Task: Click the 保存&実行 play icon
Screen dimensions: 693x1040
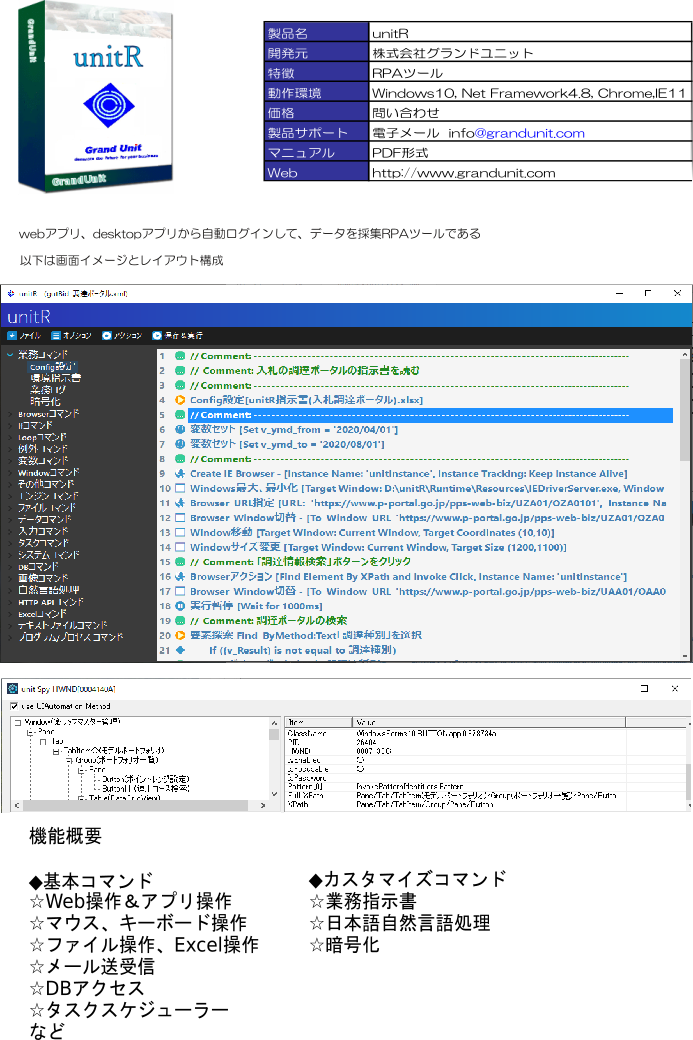Action: pyautogui.click(x=157, y=336)
